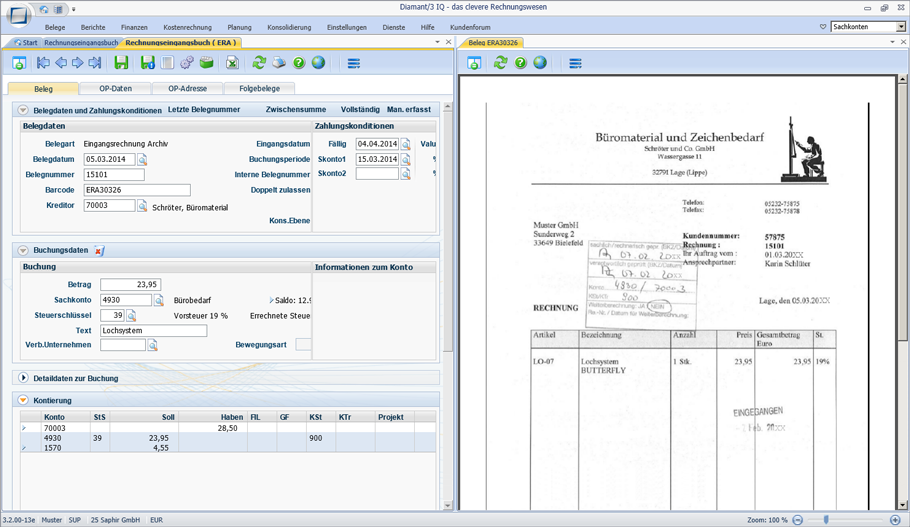
Task: Open the Finanzen menu
Action: tap(134, 27)
